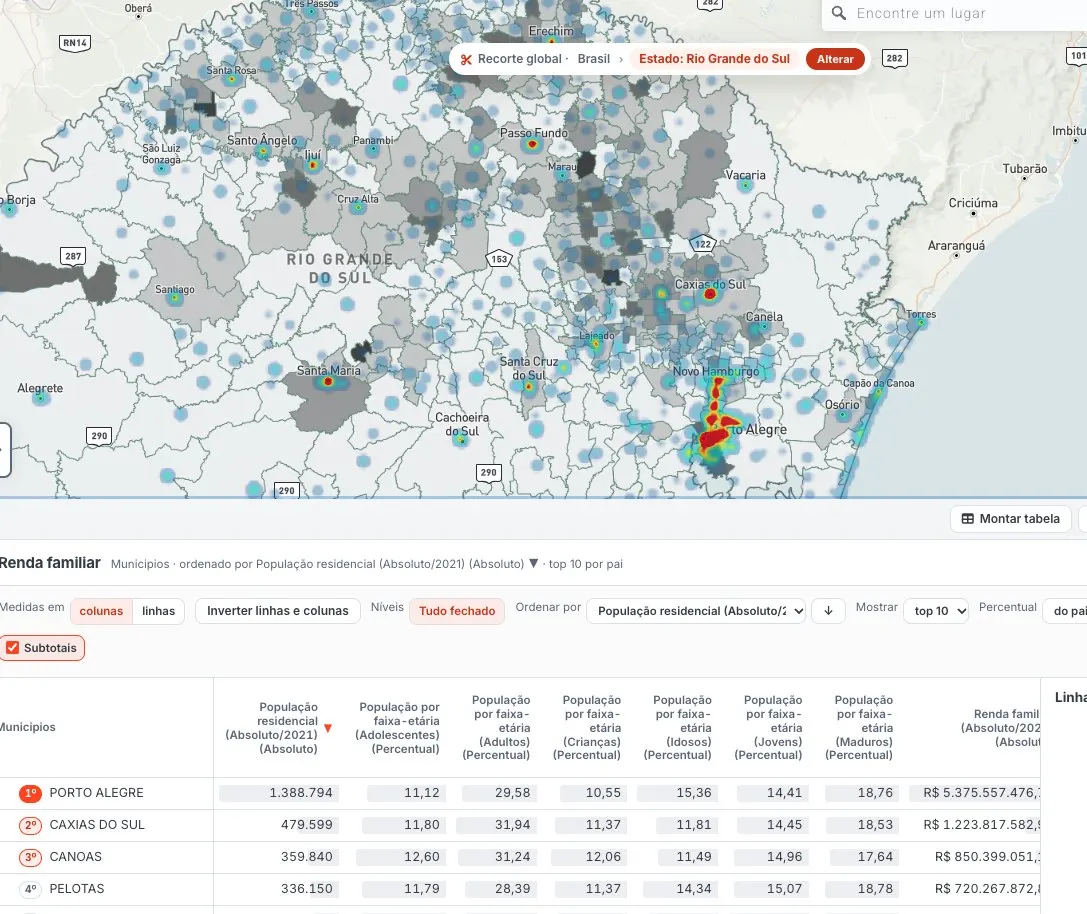Select the PORTO ALEGRE row label
The image size is (1087, 914).
(96, 793)
